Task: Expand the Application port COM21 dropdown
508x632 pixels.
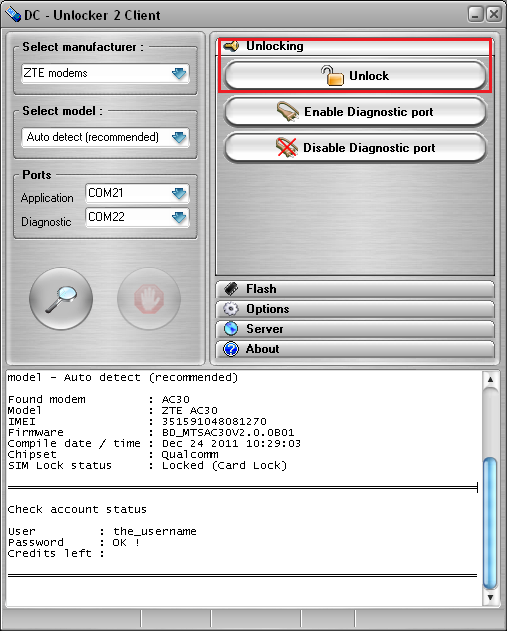Action: [137, 193]
